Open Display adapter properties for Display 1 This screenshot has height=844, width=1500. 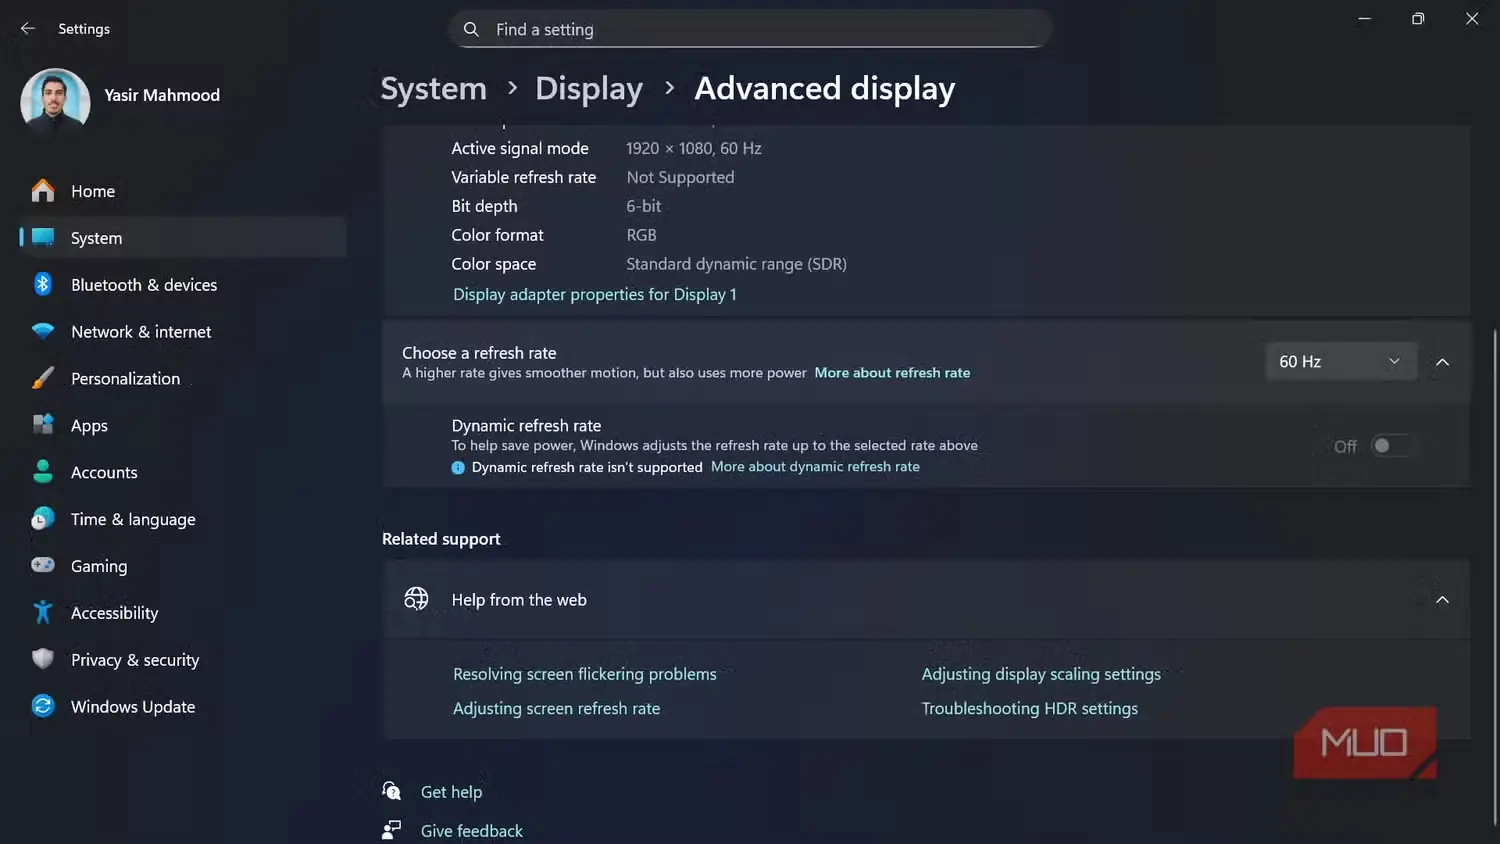594,294
